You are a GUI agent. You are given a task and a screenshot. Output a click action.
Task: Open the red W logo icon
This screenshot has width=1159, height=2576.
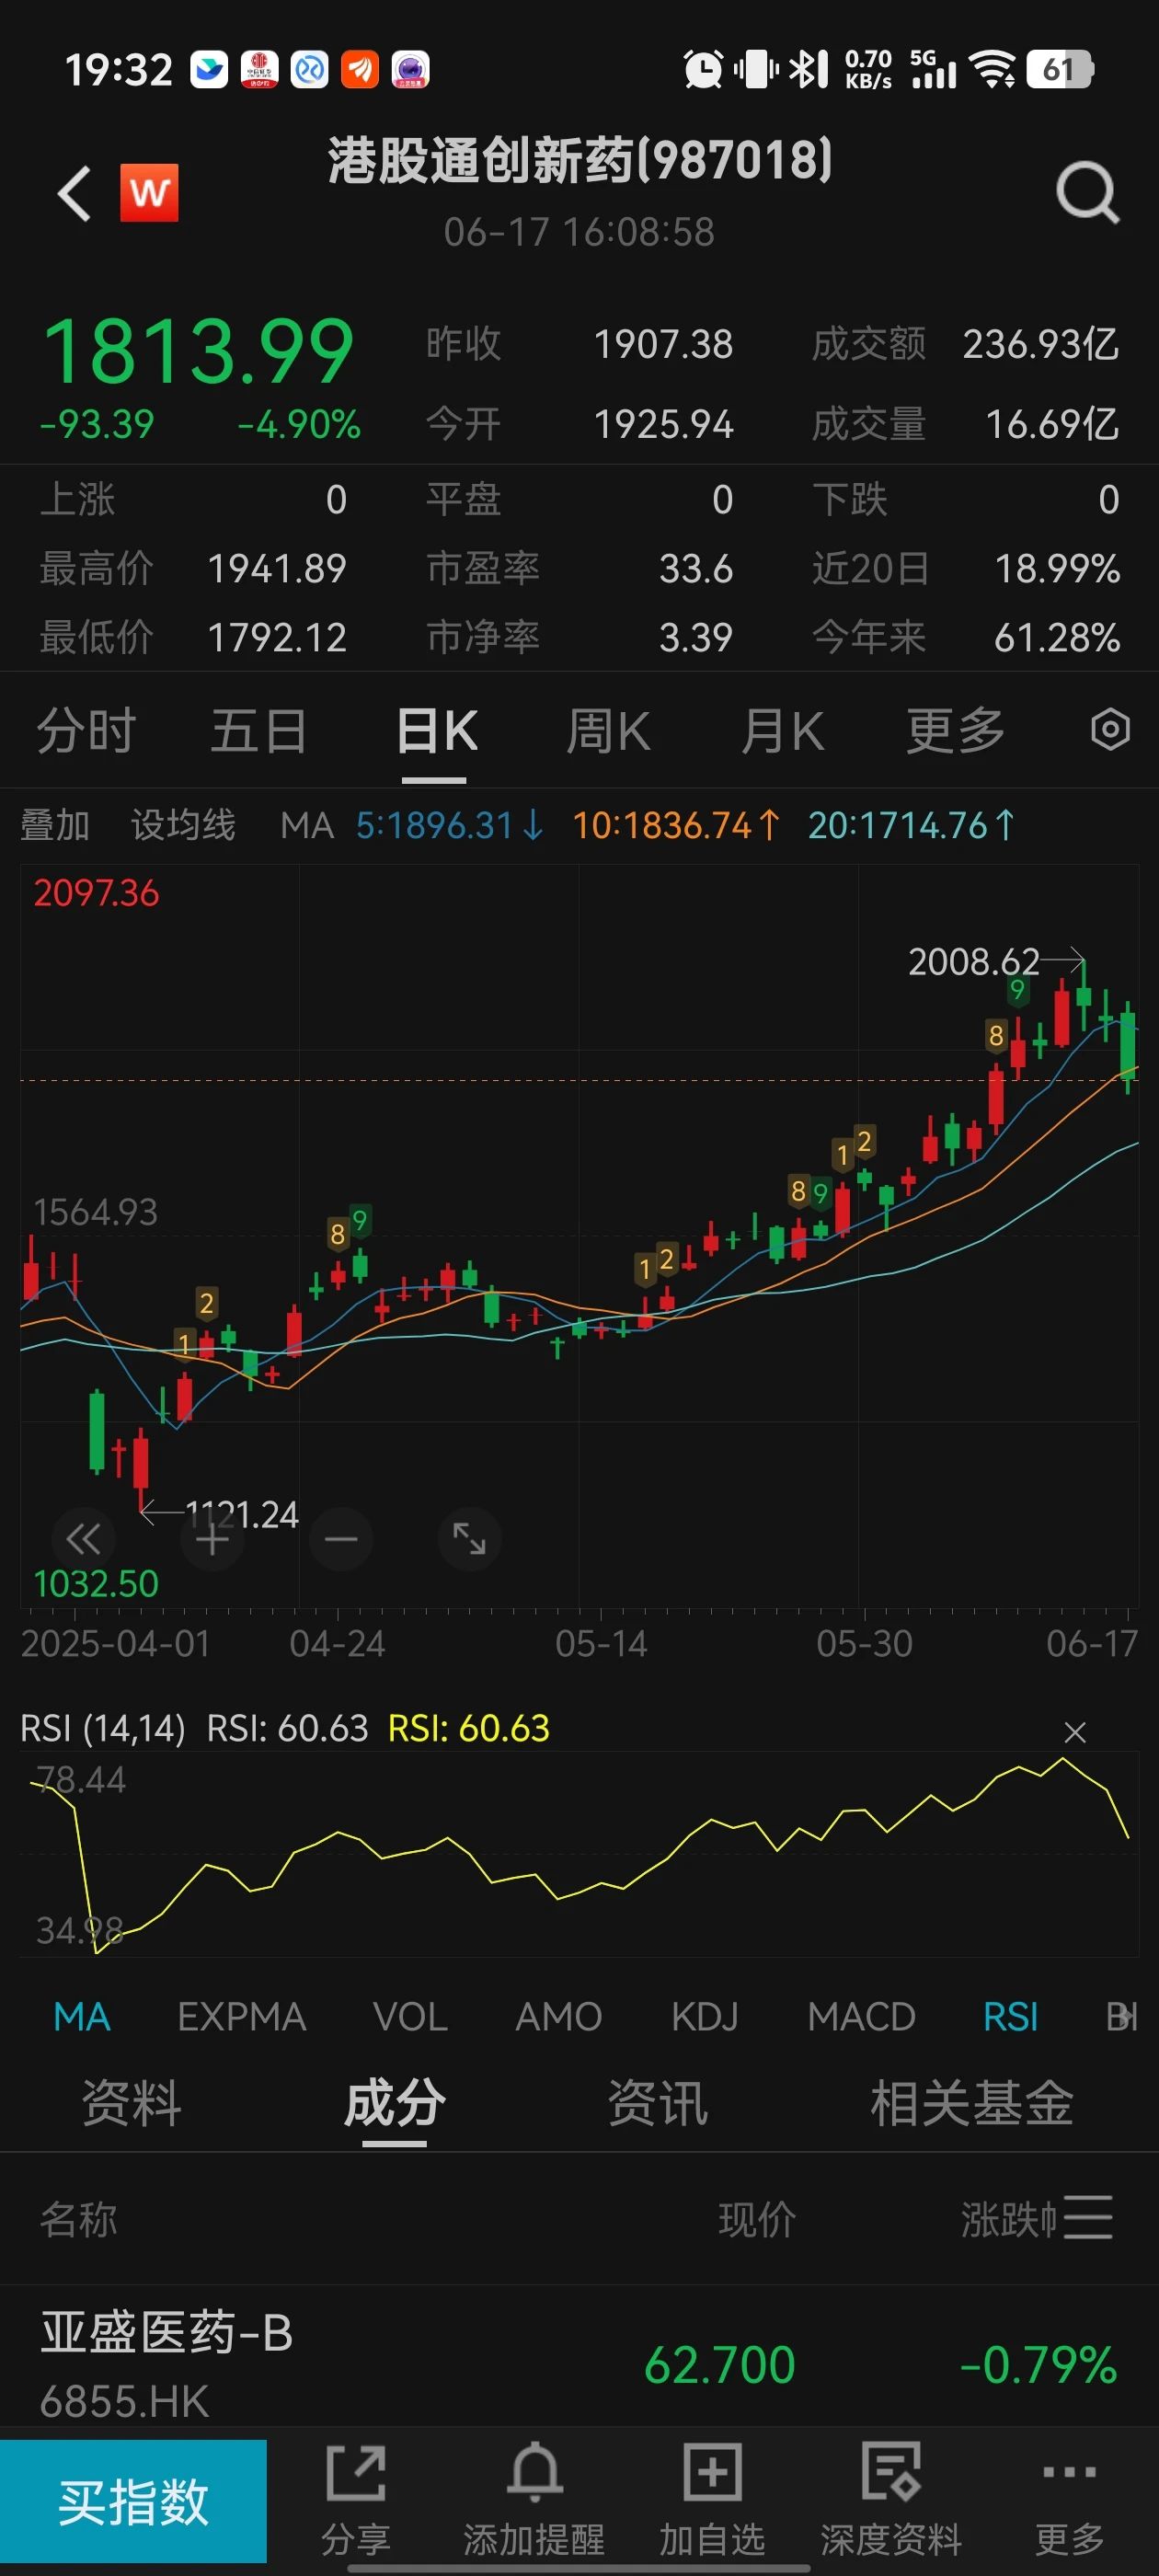pyautogui.click(x=149, y=192)
